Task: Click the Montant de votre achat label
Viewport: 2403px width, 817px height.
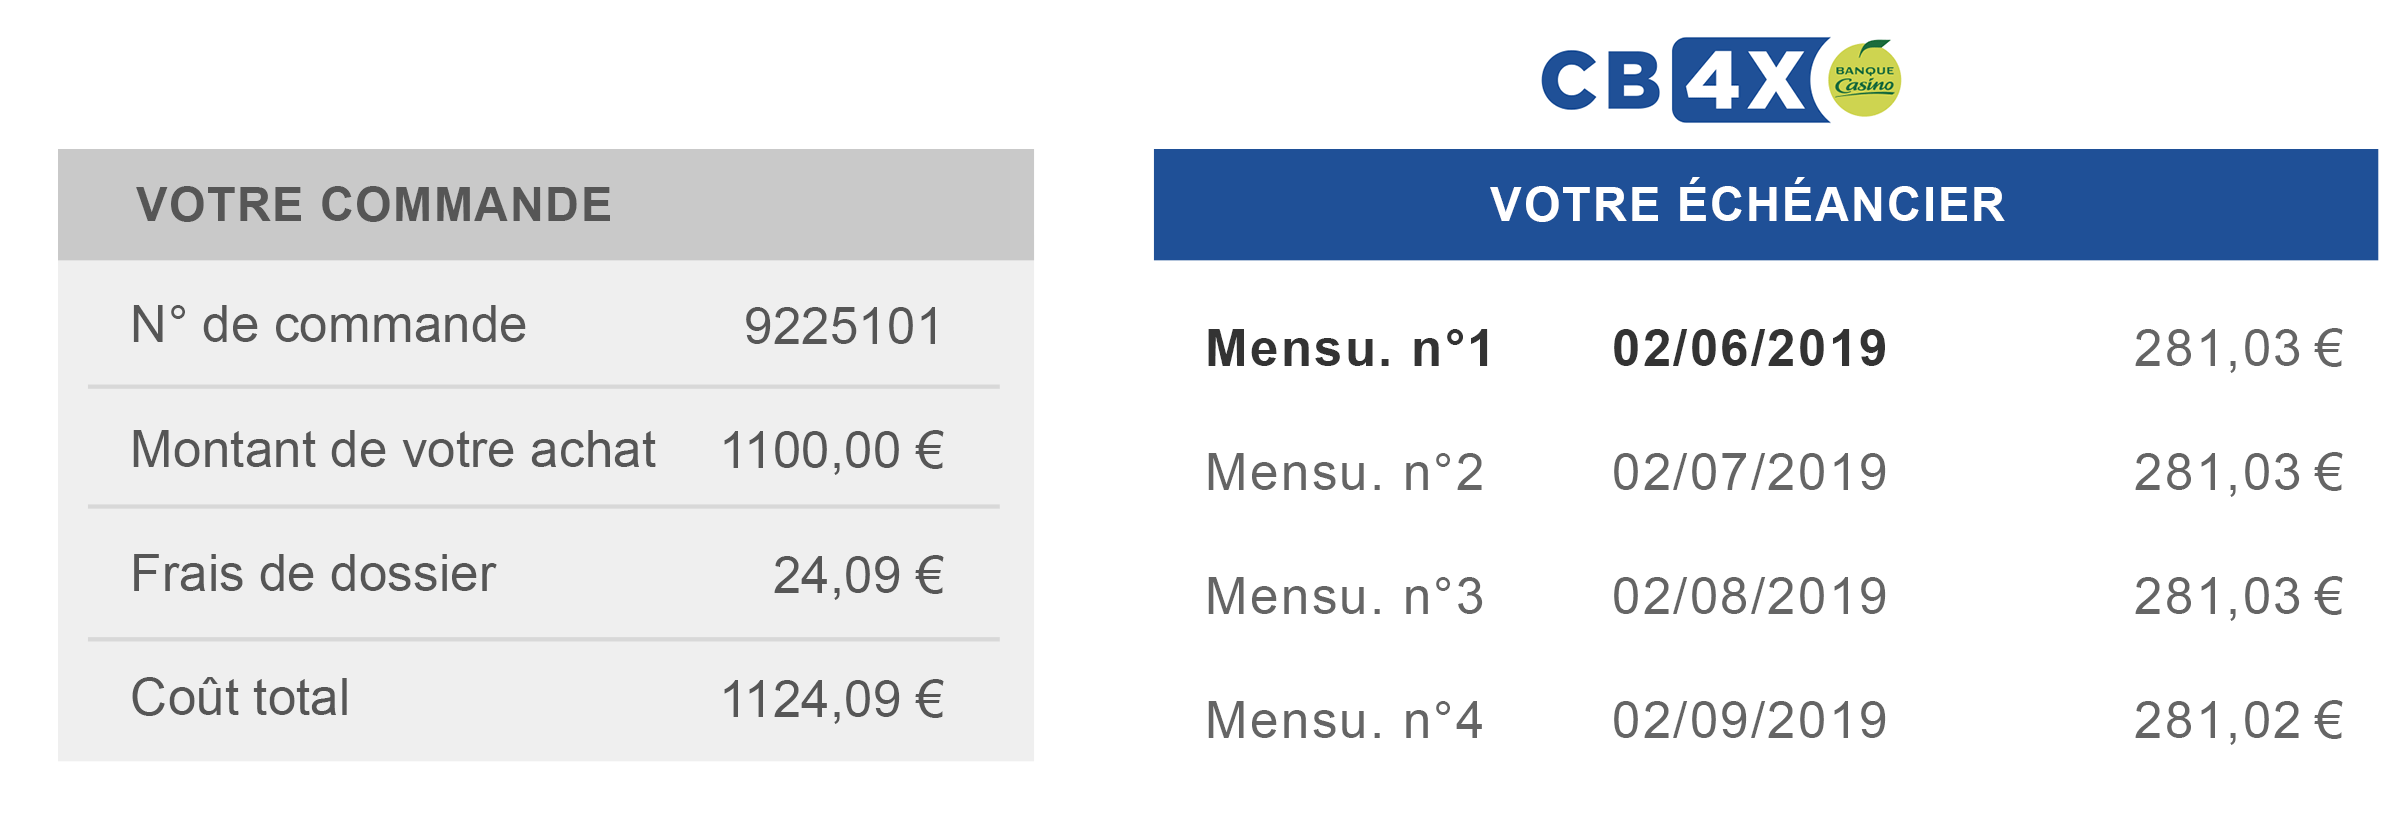Action: (x=393, y=450)
